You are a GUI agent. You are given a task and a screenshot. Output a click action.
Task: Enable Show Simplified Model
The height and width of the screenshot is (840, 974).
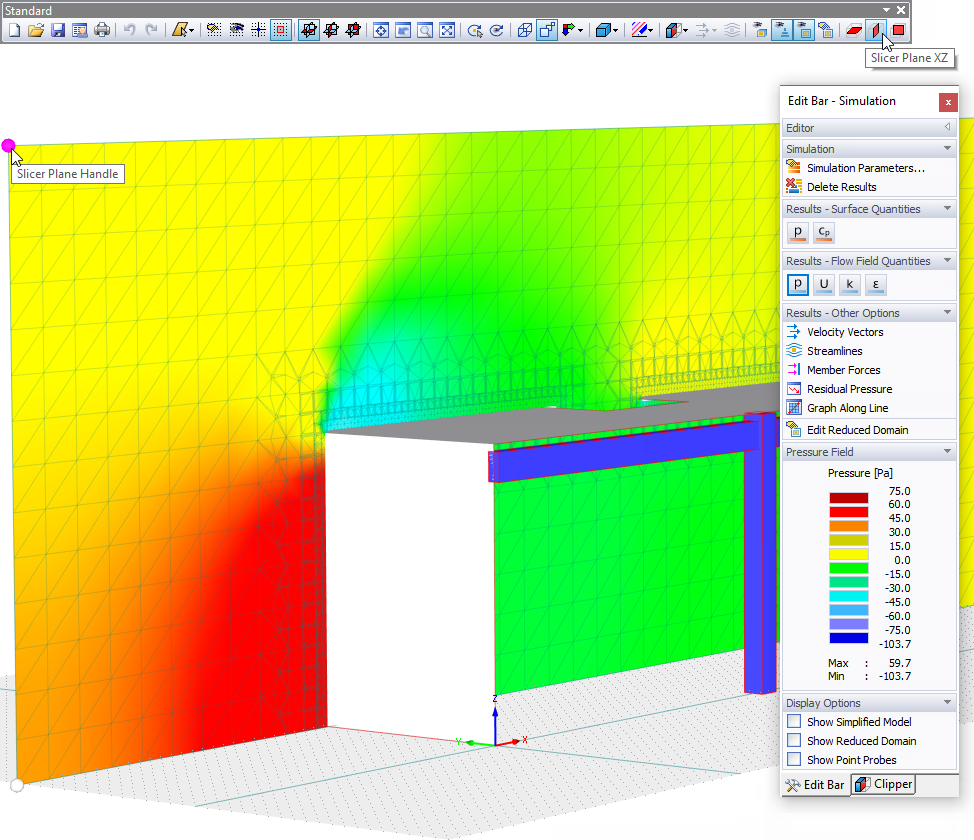tap(794, 721)
